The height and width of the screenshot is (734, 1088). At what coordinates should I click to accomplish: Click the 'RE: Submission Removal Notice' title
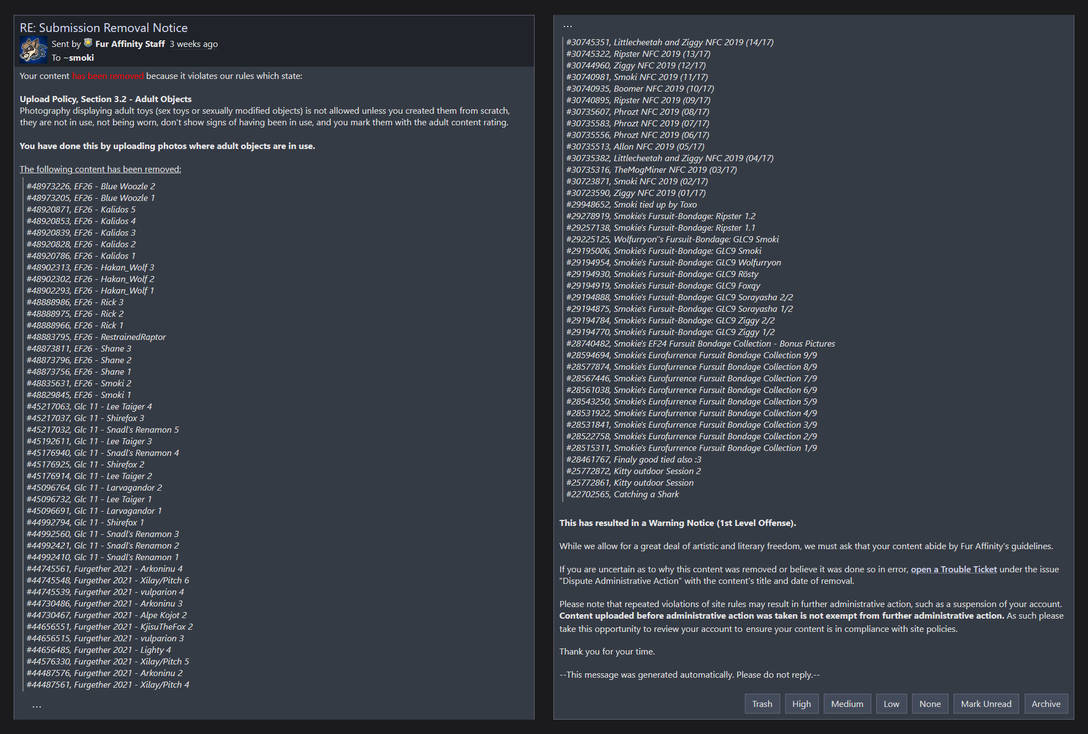104,28
